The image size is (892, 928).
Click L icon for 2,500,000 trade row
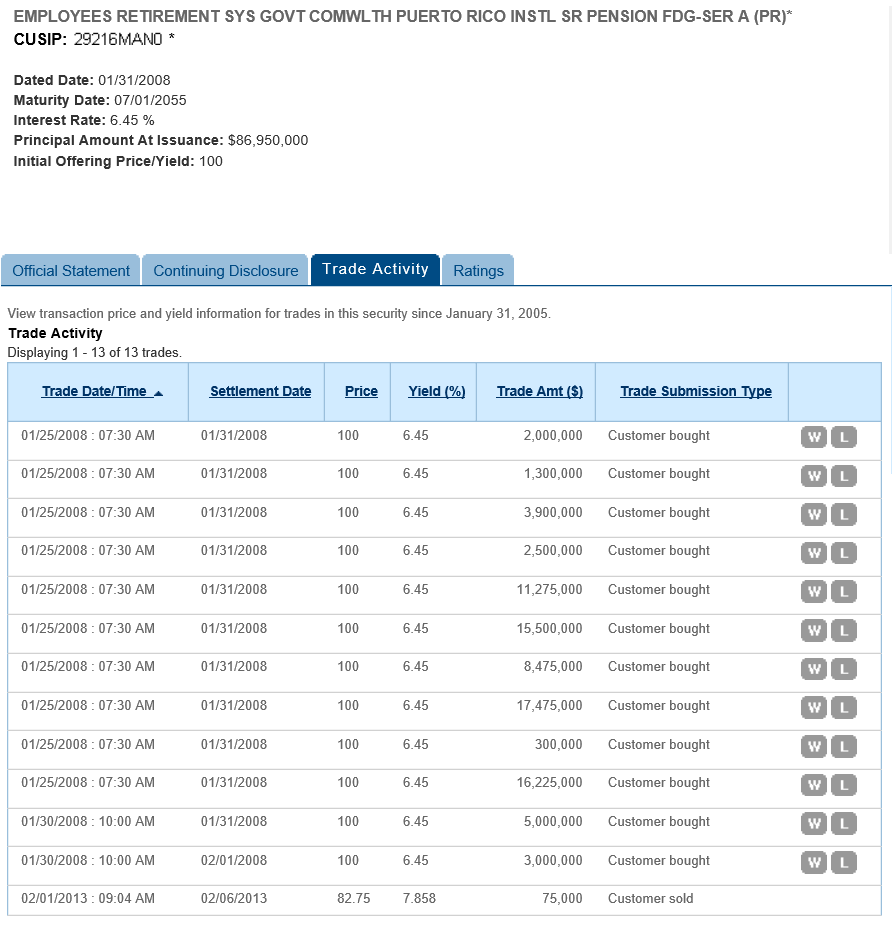tap(844, 553)
